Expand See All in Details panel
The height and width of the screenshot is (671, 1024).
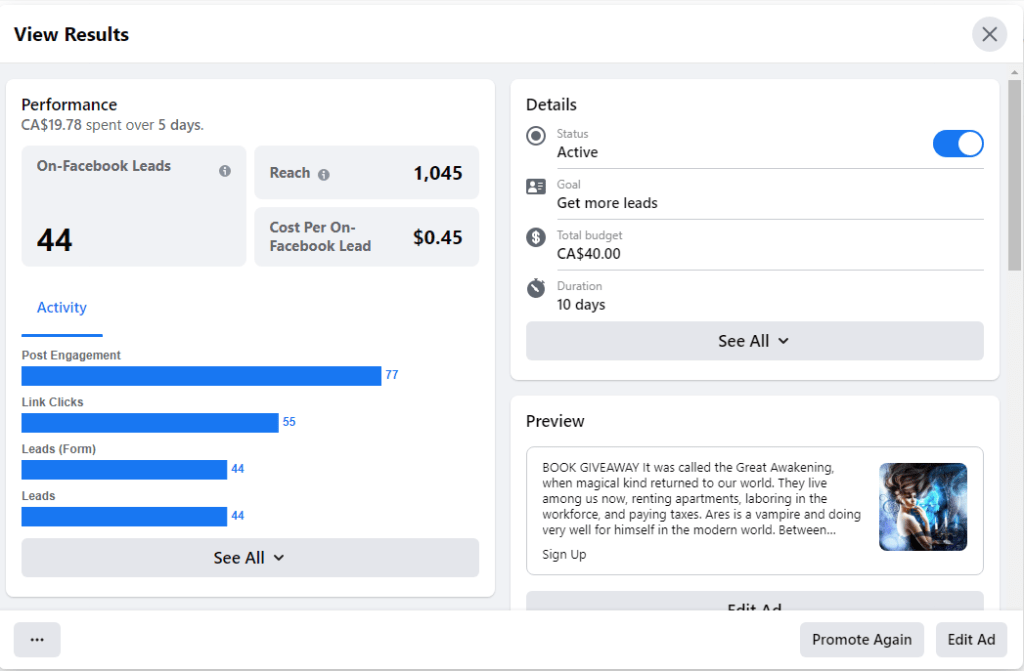[754, 341]
